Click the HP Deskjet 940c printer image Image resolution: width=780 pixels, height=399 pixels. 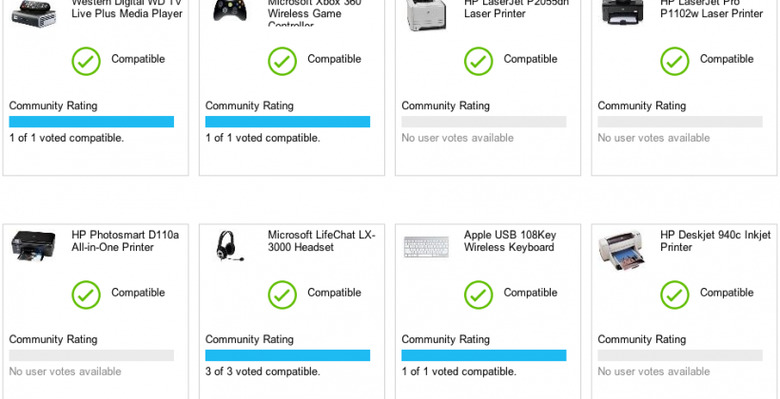[x=622, y=250]
